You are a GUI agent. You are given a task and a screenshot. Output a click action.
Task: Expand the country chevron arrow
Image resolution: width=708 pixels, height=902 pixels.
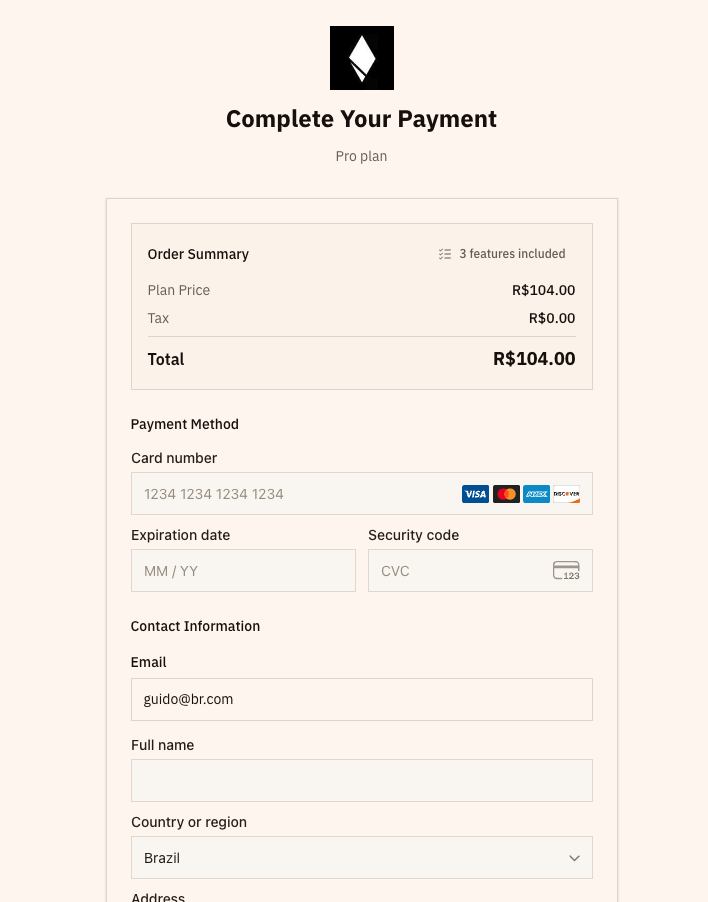click(x=574, y=858)
